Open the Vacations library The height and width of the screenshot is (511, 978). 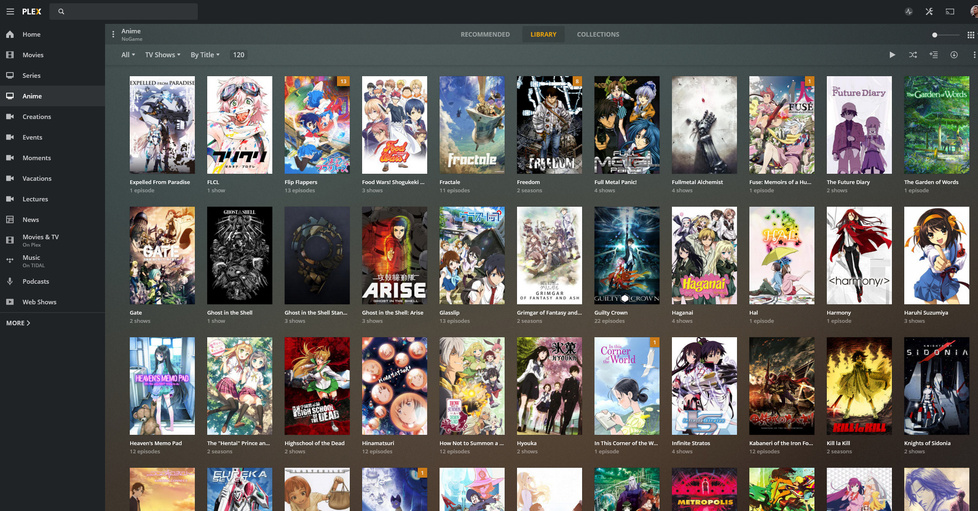pos(52,178)
